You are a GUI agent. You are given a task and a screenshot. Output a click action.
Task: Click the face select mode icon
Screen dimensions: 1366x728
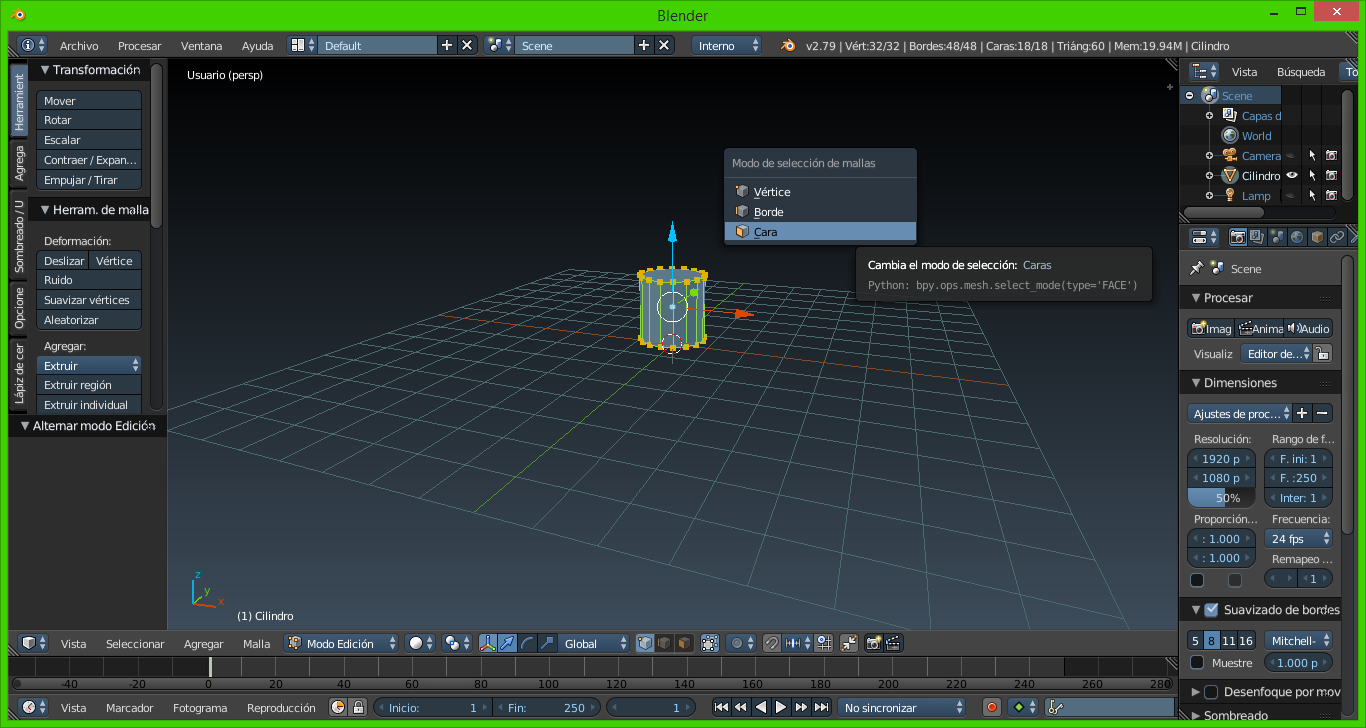coord(684,643)
